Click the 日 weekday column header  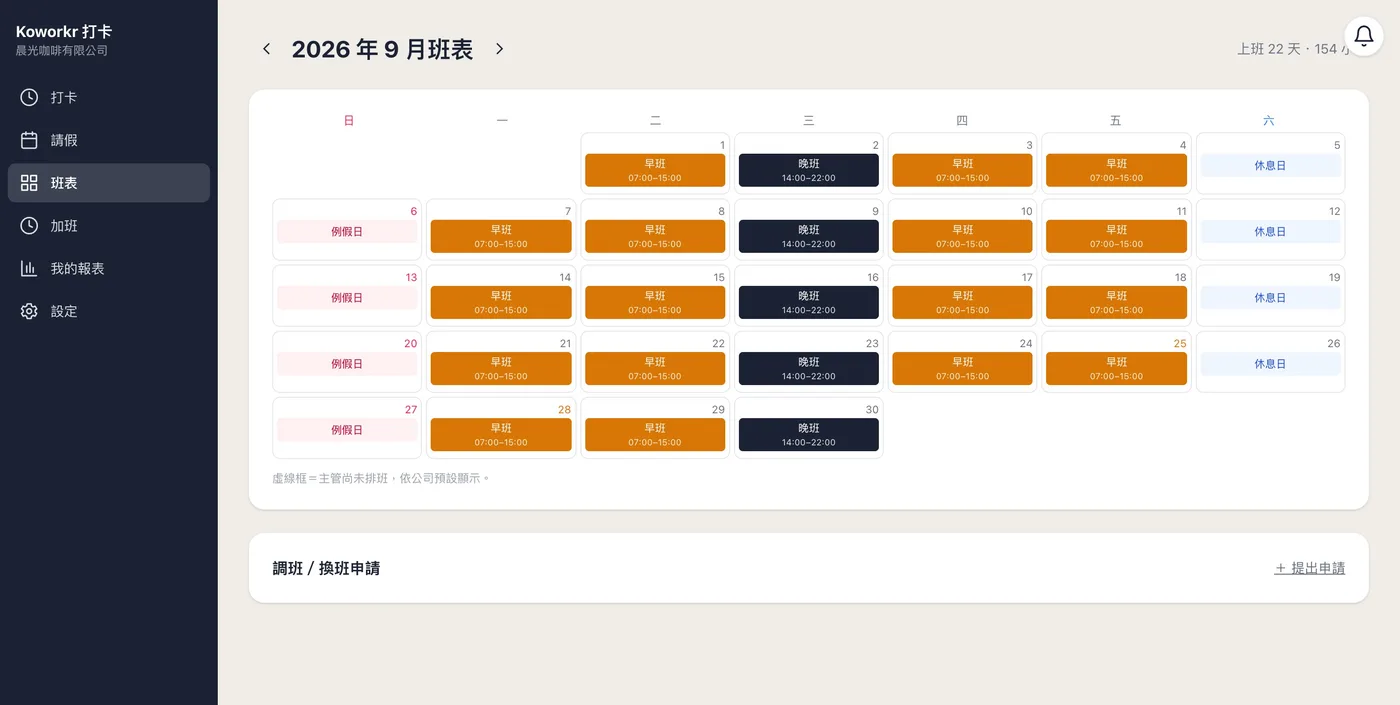click(348, 121)
